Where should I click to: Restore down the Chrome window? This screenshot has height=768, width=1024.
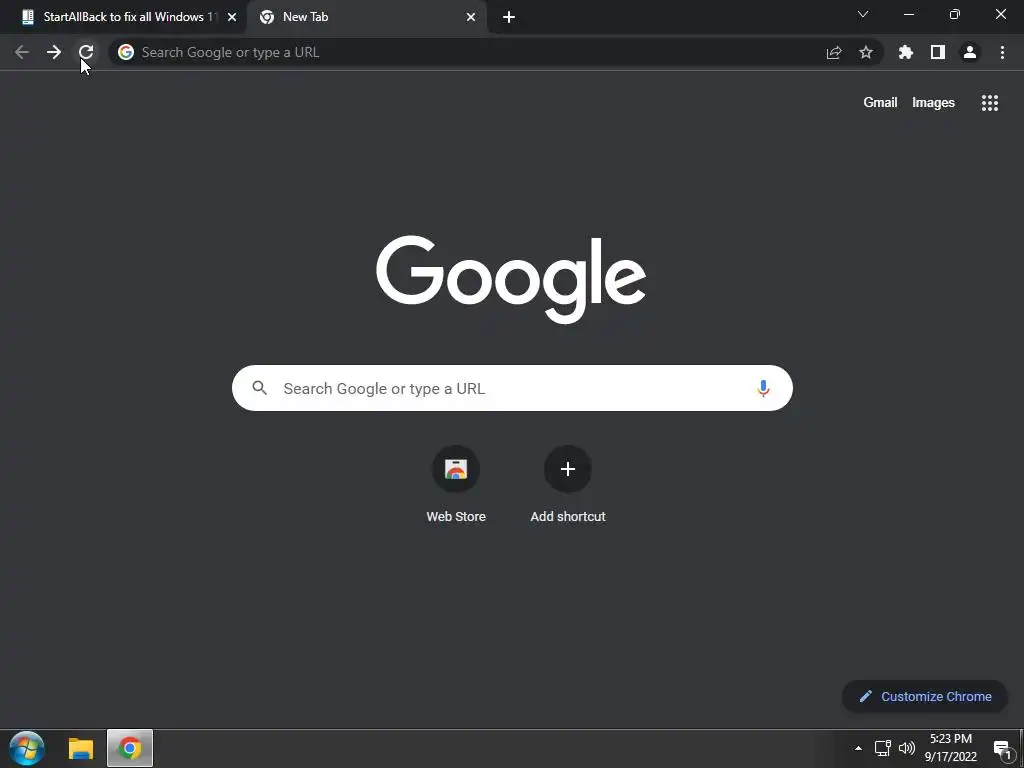point(955,14)
